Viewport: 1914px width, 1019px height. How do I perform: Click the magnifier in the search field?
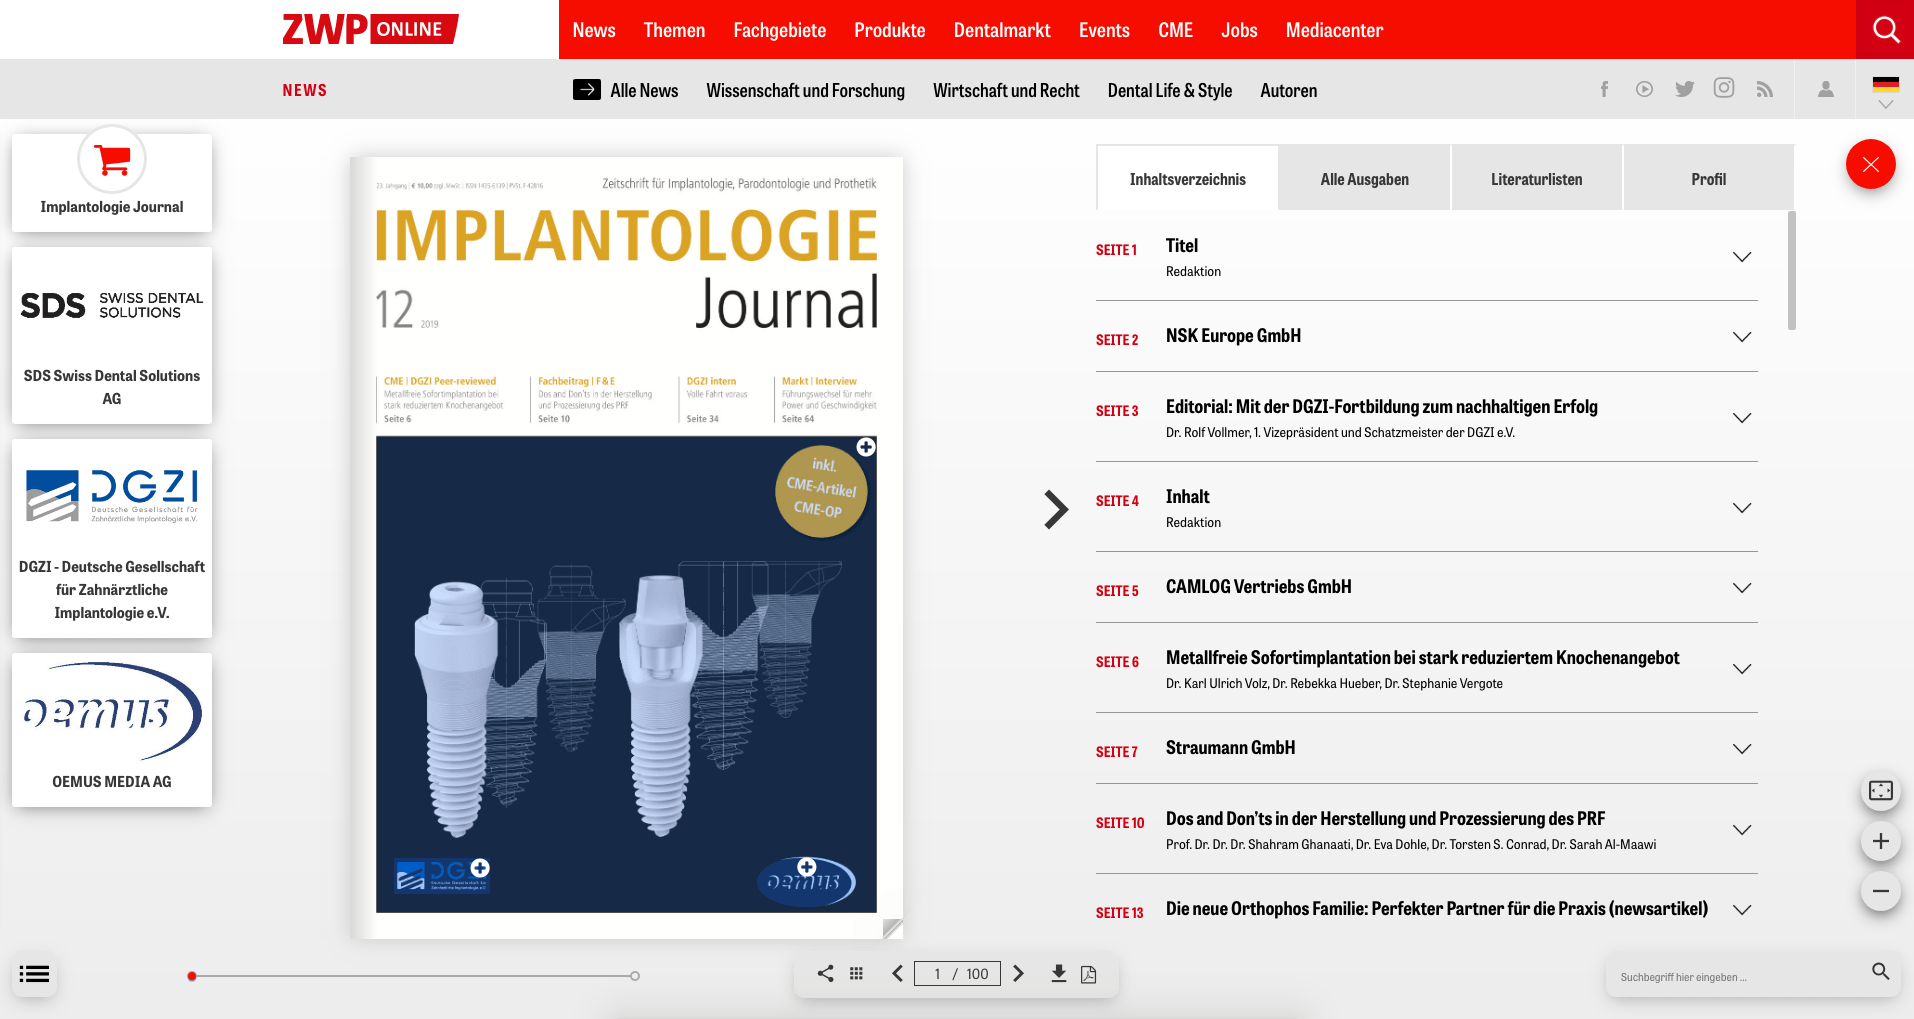(1880, 971)
